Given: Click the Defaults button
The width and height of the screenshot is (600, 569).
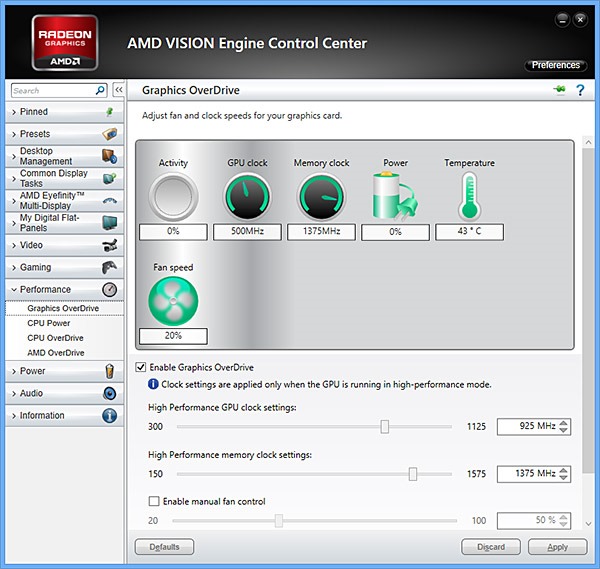Looking at the screenshot, I should [x=164, y=547].
